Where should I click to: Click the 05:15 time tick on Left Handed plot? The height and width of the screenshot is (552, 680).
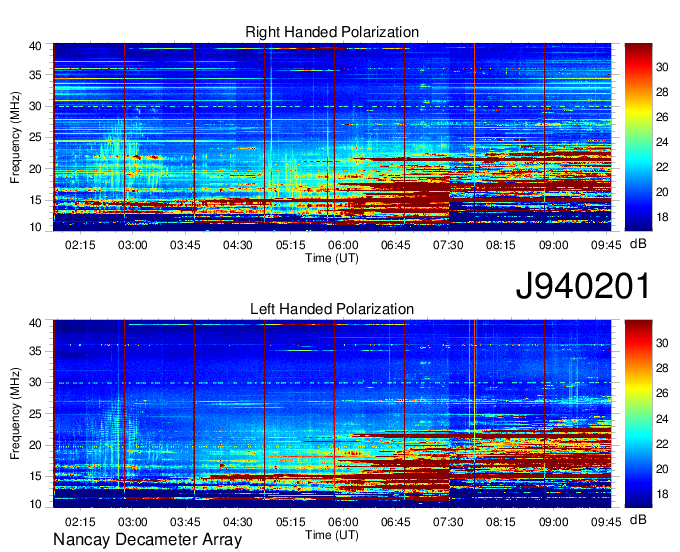click(x=291, y=522)
